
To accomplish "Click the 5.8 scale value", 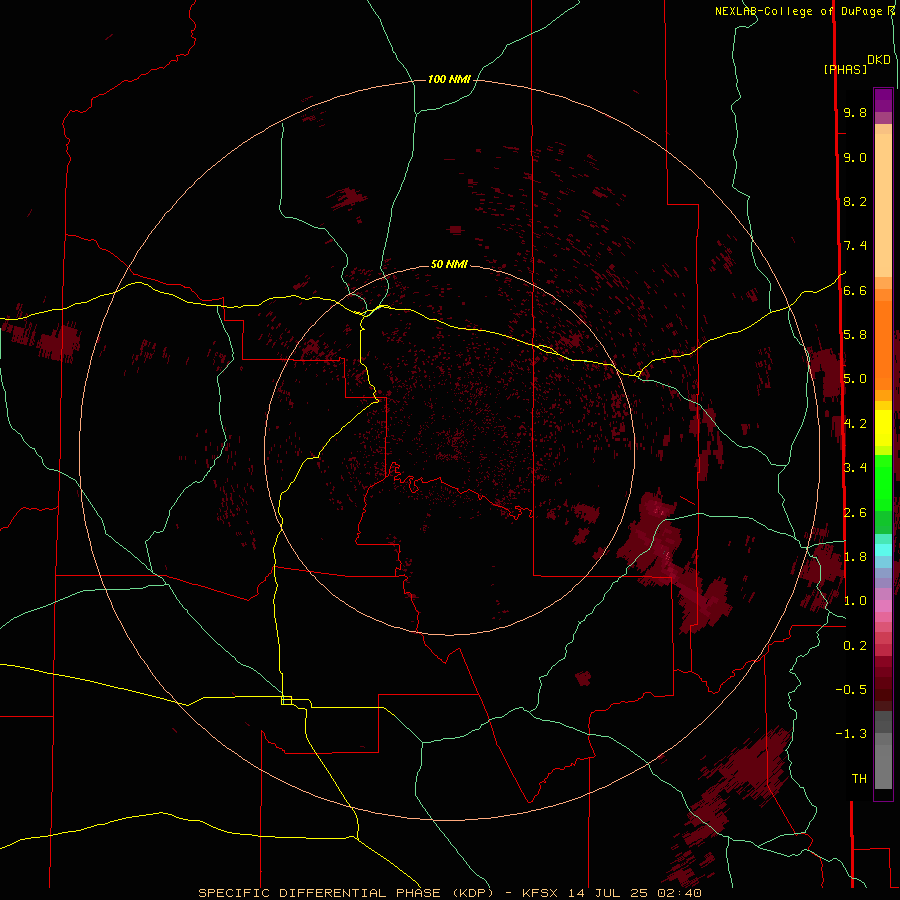I will pos(855,335).
